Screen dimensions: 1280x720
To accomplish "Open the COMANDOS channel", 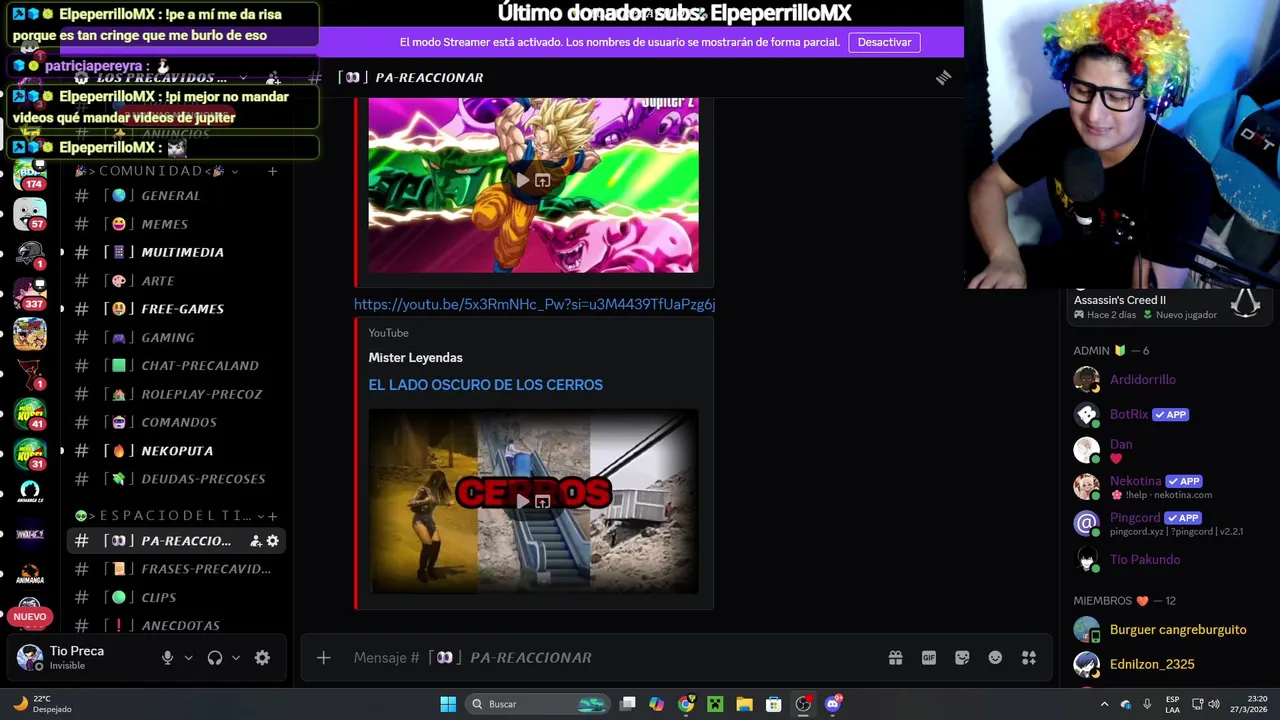I will tap(180, 422).
